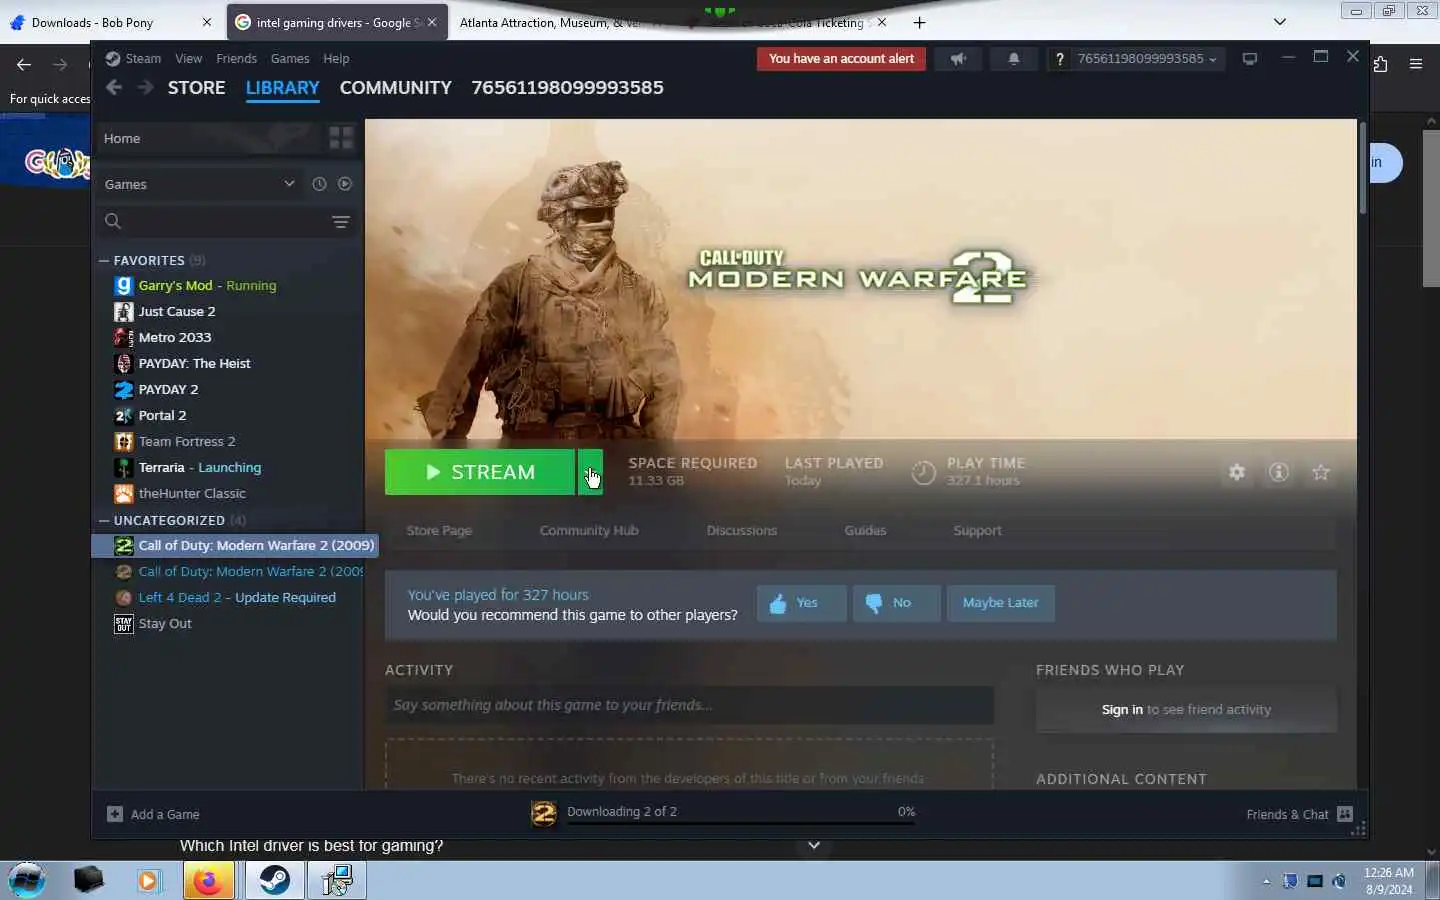The image size is (1440, 900).
Task: Click the Steam logo menu icon
Action: 113,59
